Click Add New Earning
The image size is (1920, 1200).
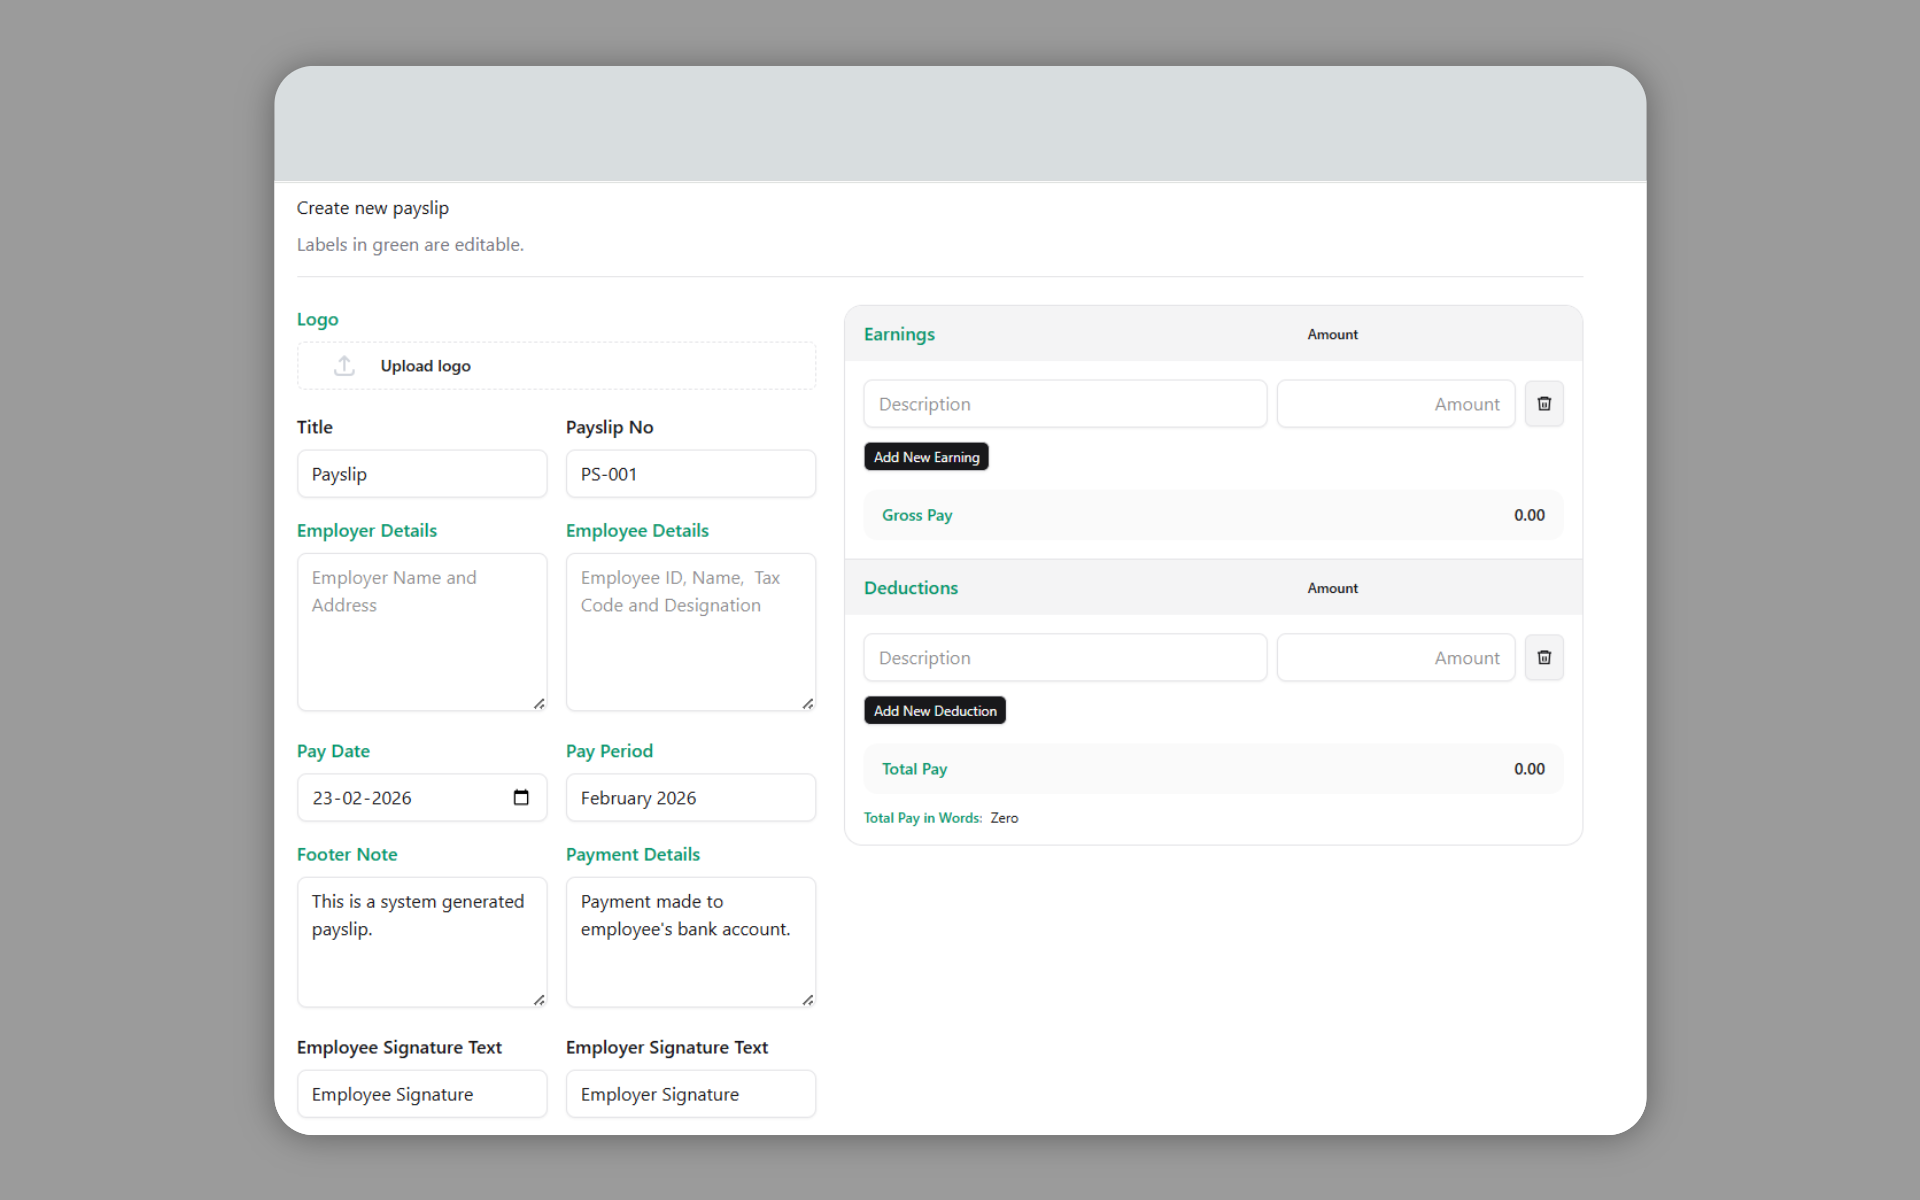click(x=926, y=456)
